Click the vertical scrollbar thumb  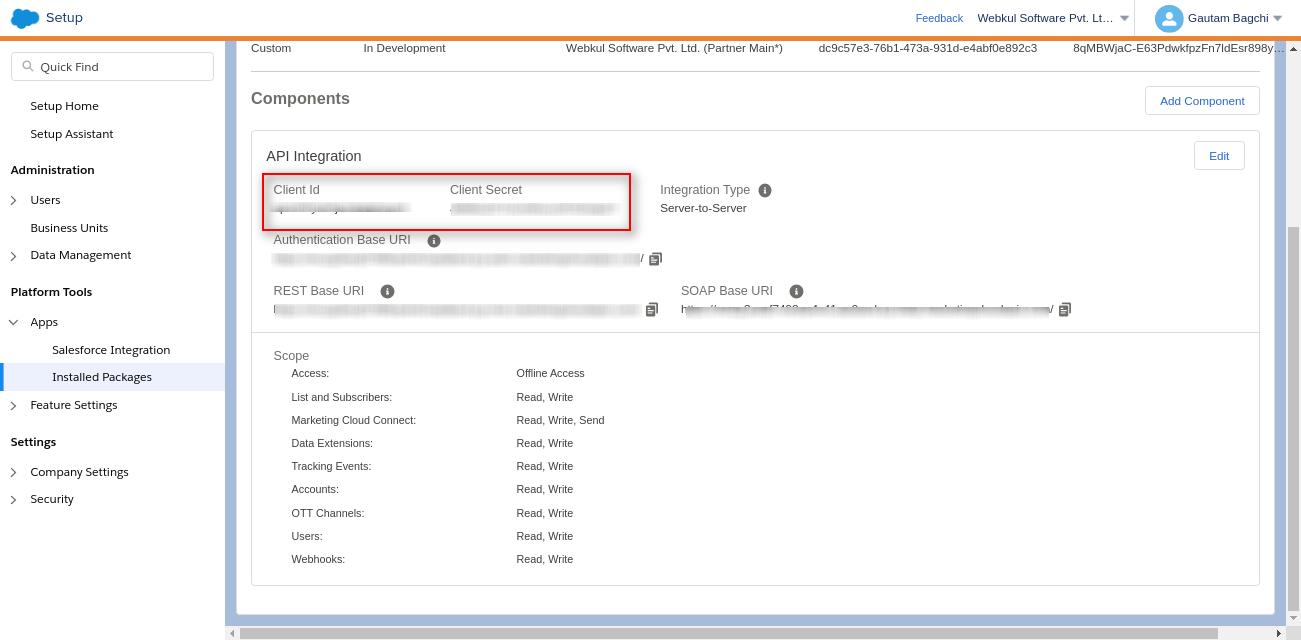click(x=1293, y=417)
